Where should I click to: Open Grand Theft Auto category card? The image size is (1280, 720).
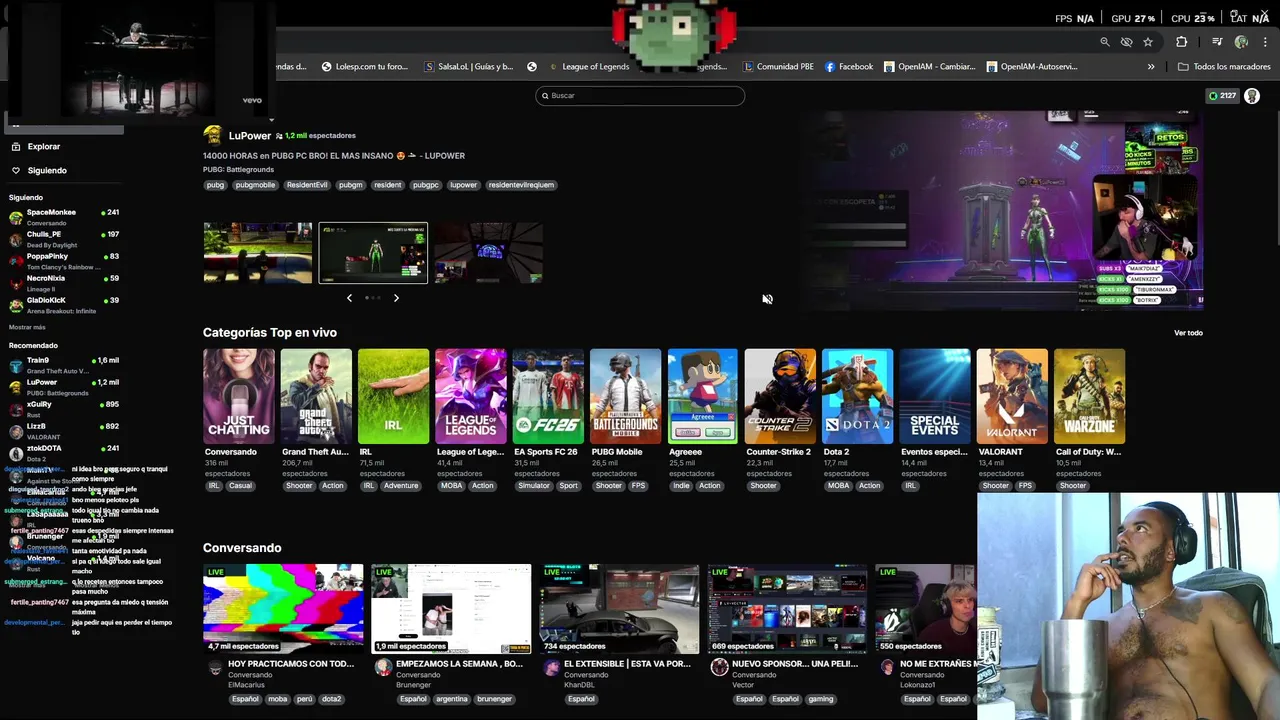pyautogui.click(x=316, y=396)
